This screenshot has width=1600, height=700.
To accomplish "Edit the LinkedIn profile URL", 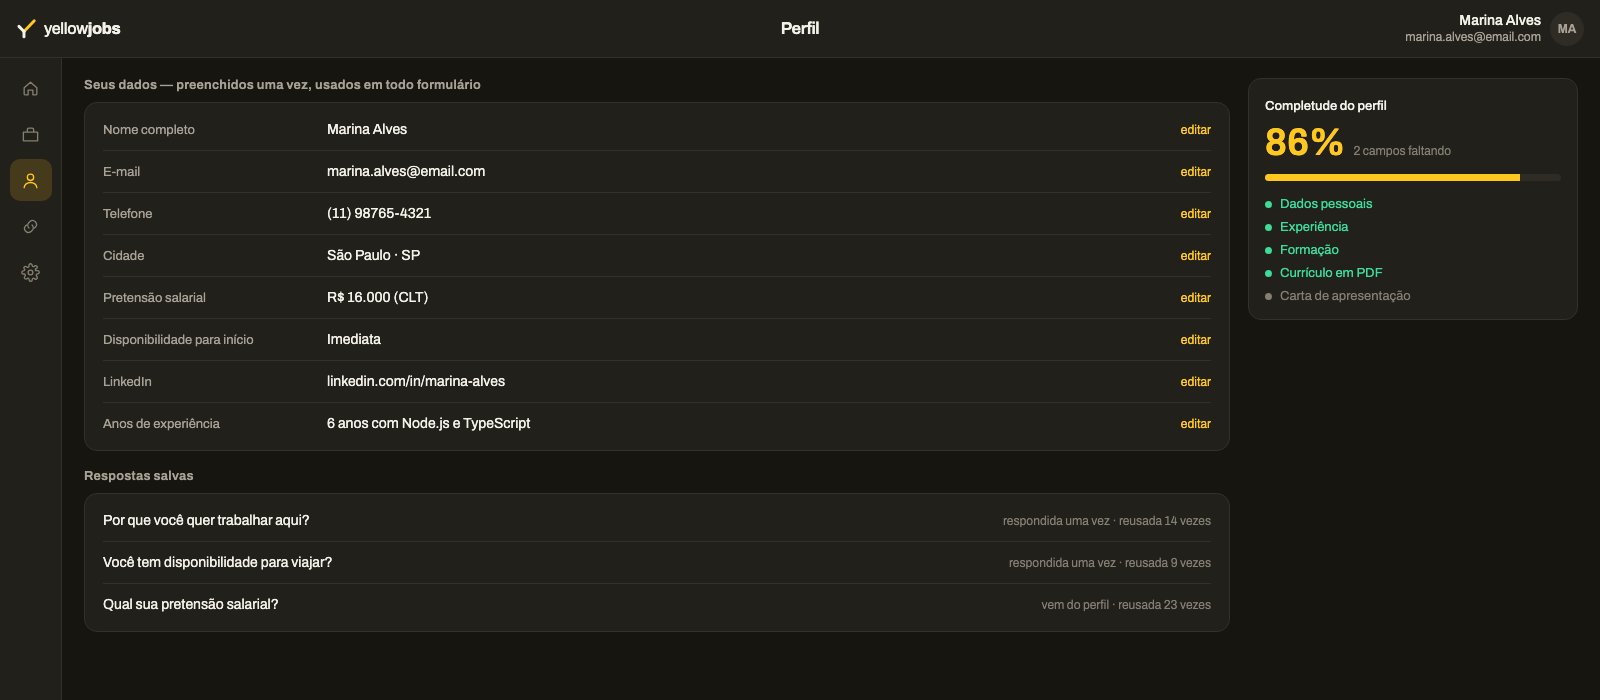I will pos(1195,382).
